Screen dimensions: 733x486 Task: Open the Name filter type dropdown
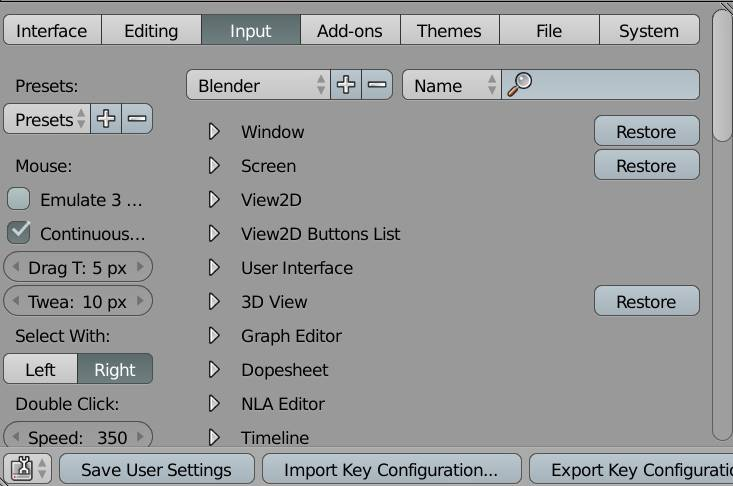[451, 85]
